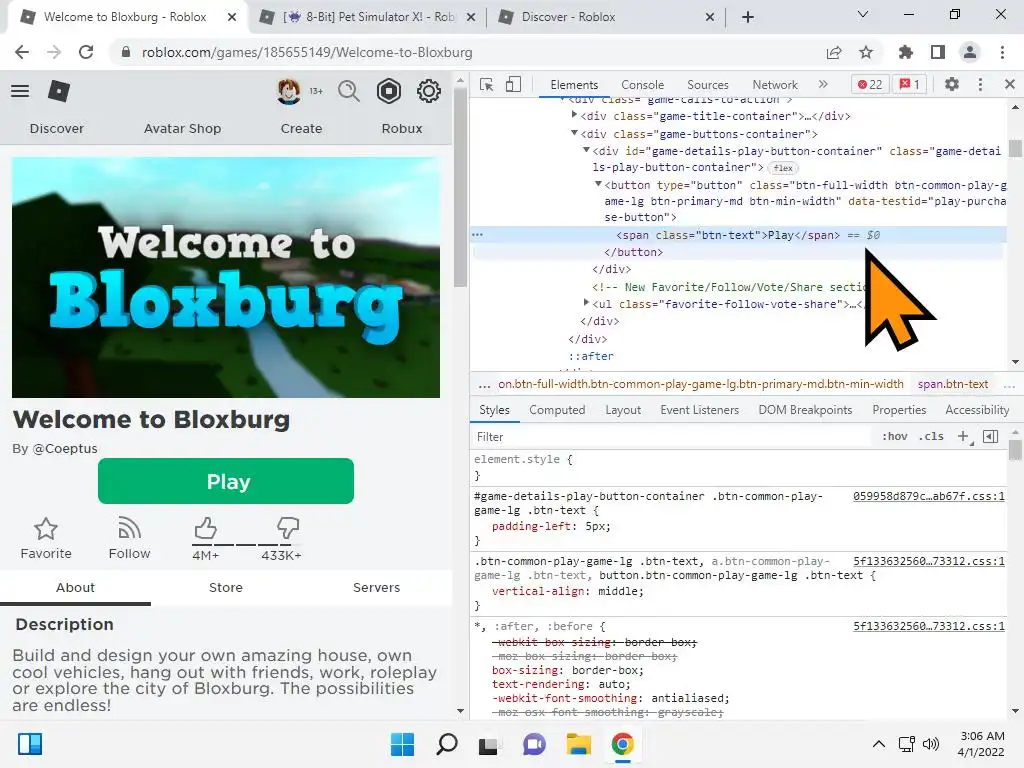Expand the game-title-container div node
The width and height of the screenshot is (1024, 768).
tap(574, 115)
